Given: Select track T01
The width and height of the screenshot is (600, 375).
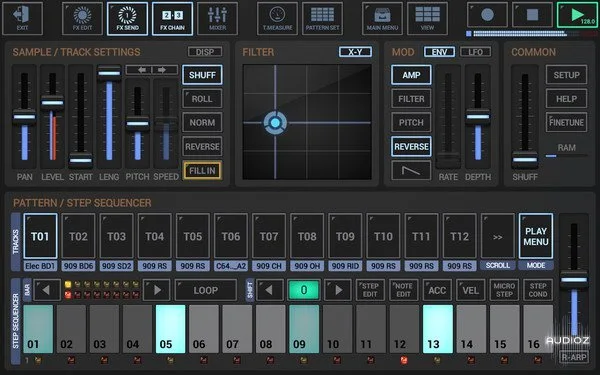Looking at the screenshot, I should click(40, 236).
